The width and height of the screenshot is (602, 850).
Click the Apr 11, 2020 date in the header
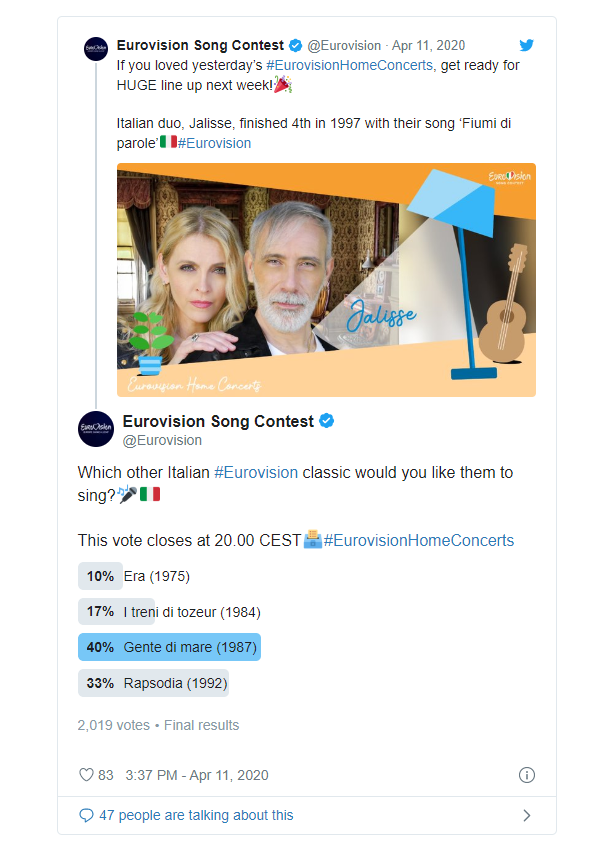[x=429, y=45]
